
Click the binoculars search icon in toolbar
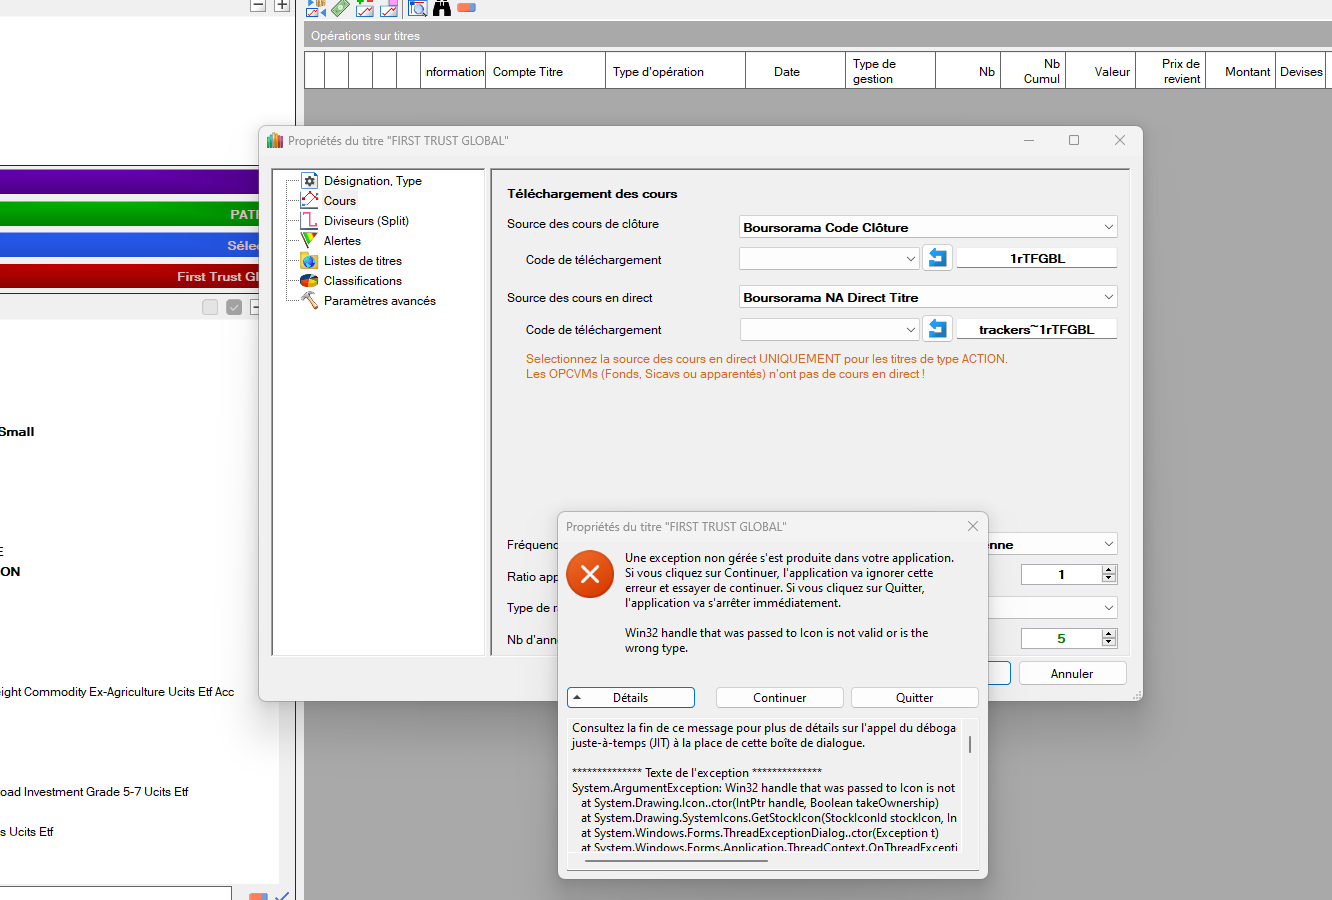click(x=442, y=8)
